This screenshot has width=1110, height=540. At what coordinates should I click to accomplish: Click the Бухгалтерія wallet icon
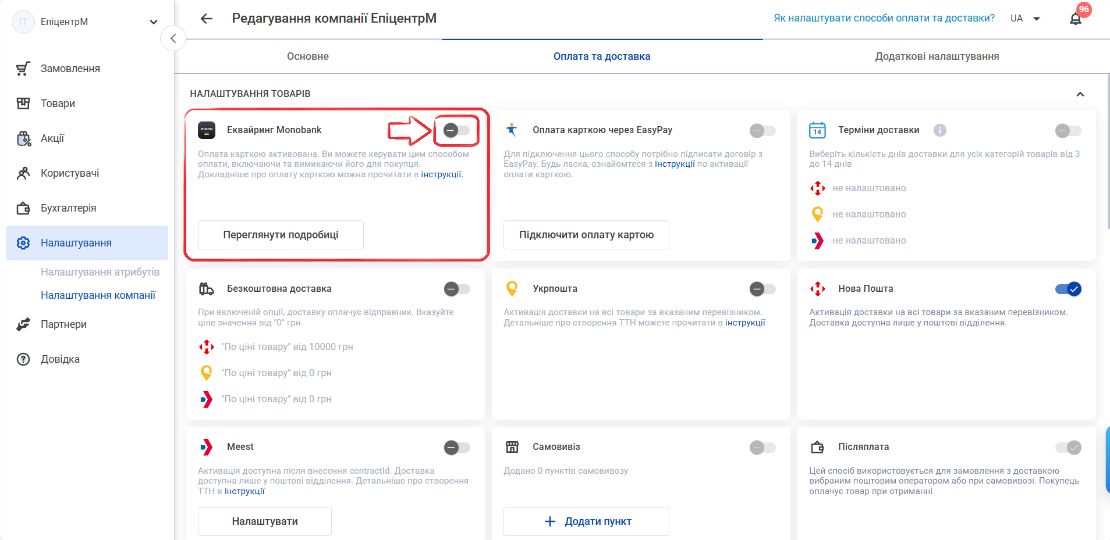pos(23,208)
